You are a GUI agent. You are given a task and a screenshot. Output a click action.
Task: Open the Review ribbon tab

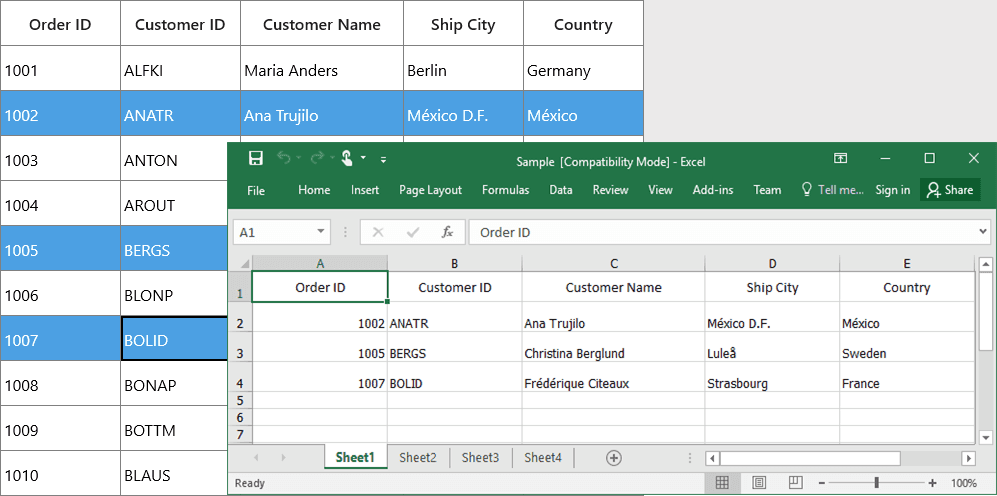click(x=610, y=189)
